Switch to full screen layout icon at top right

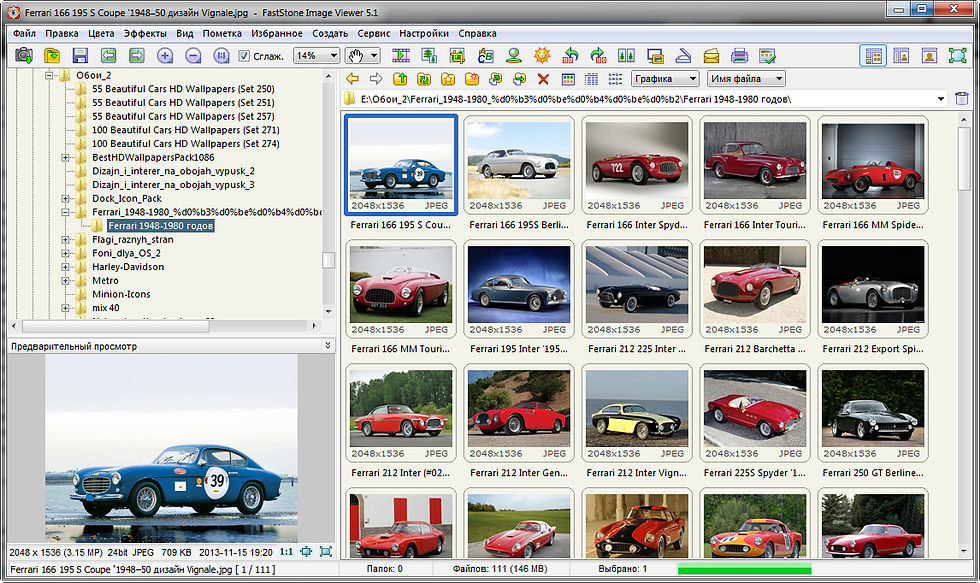(957, 56)
